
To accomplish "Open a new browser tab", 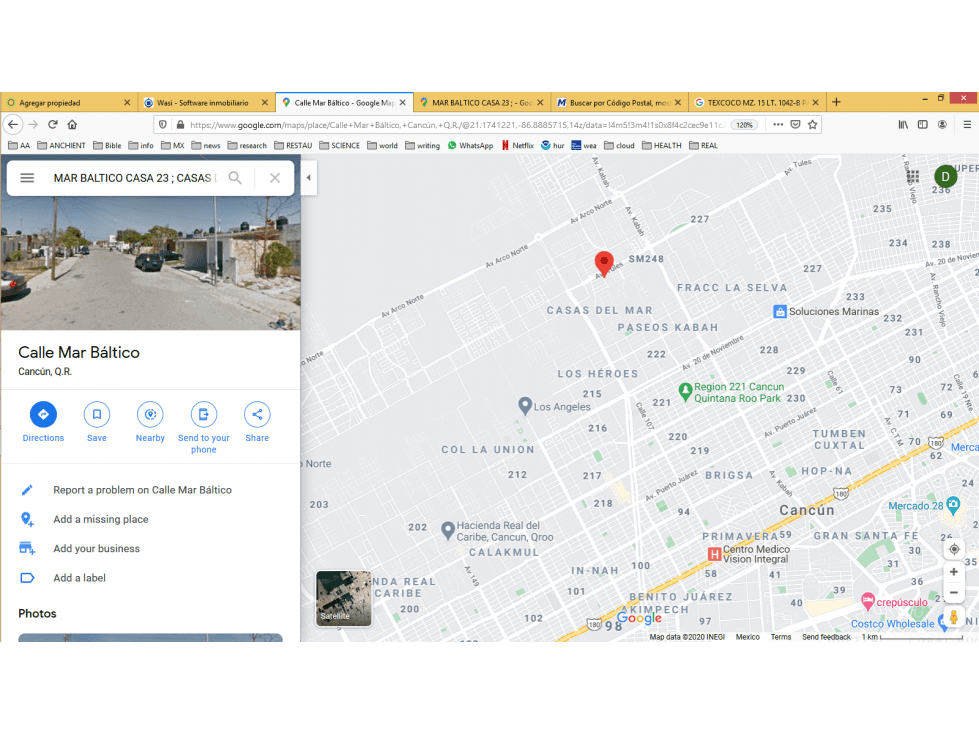I will 837,102.
